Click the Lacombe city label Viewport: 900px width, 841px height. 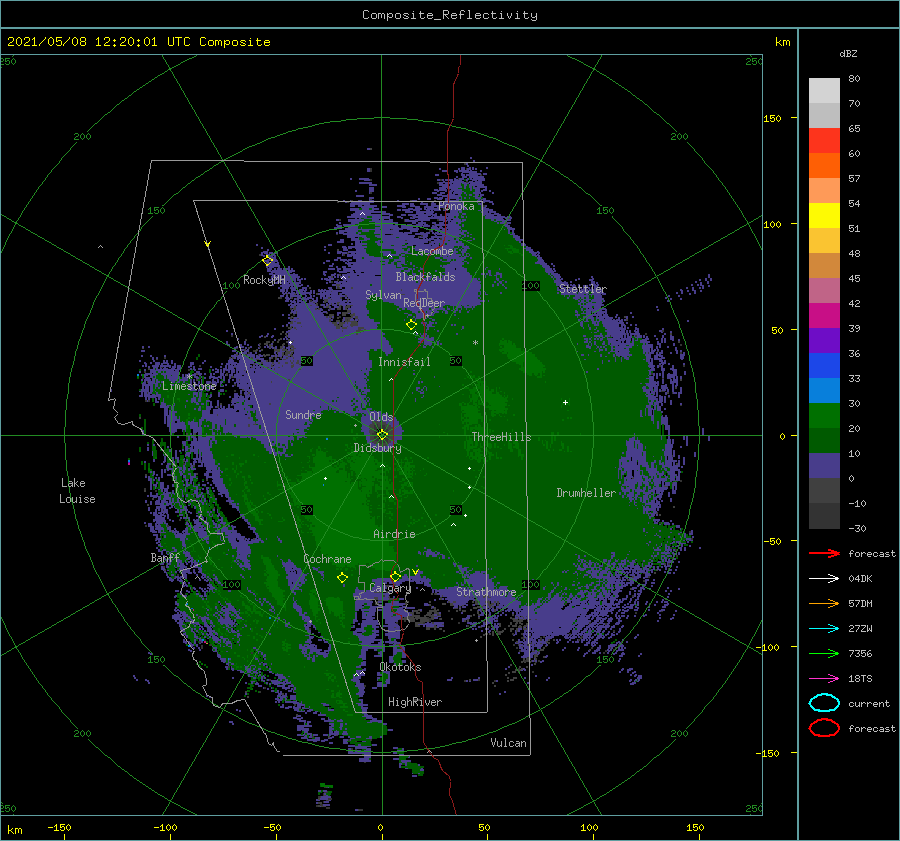coord(432,251)
